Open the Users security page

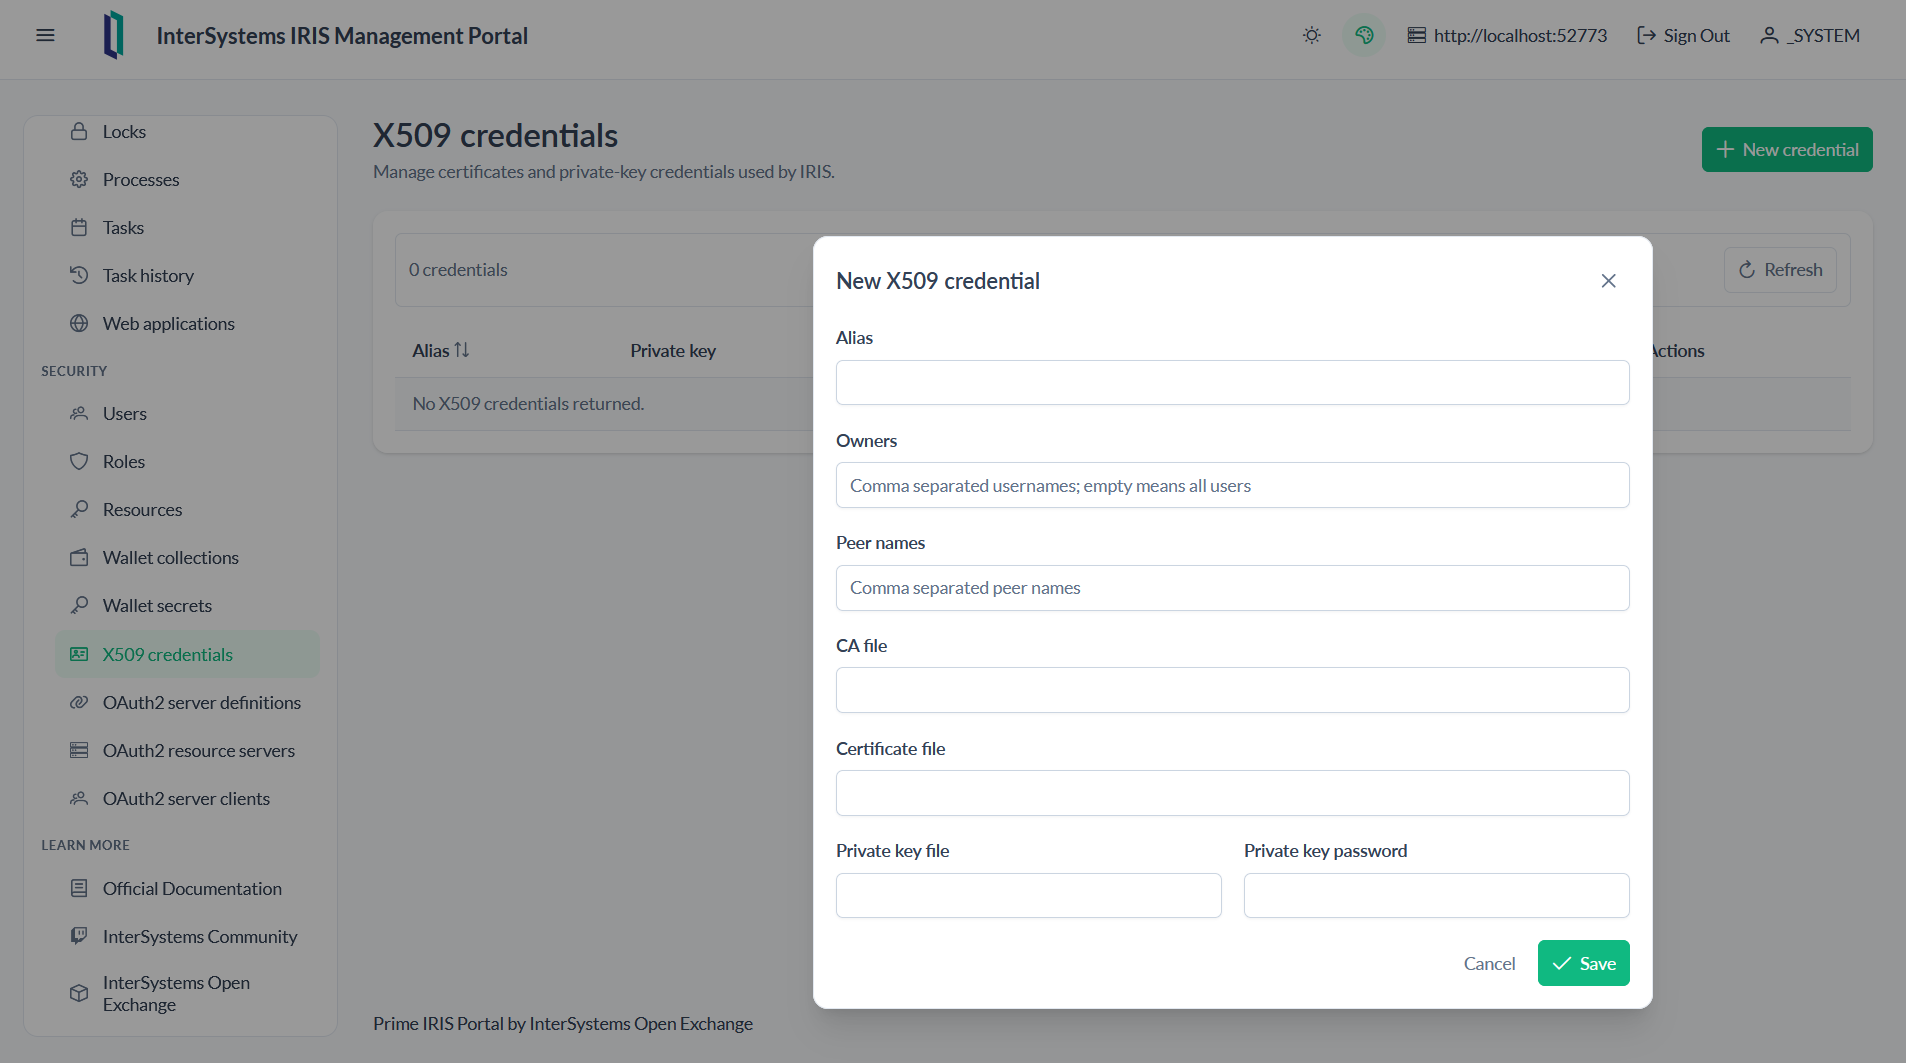point(187,413)
